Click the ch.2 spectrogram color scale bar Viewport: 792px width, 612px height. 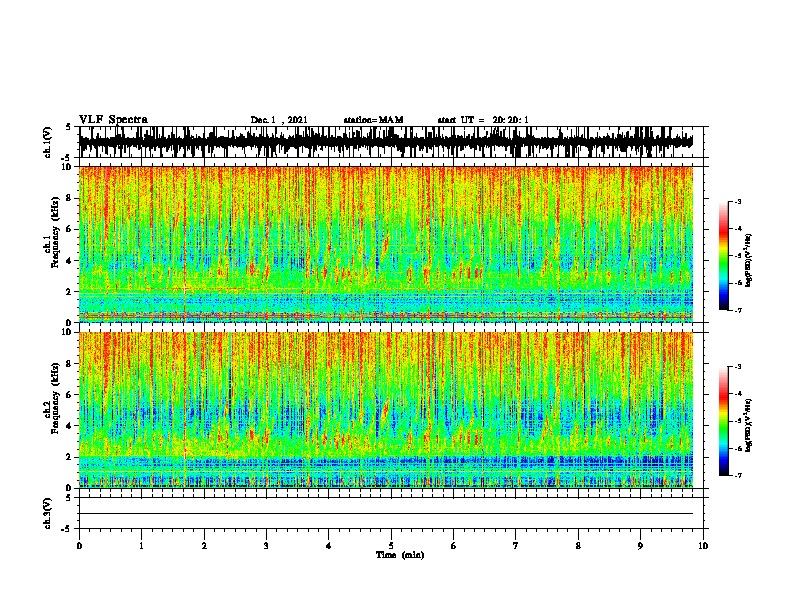[x=723, y=421]
